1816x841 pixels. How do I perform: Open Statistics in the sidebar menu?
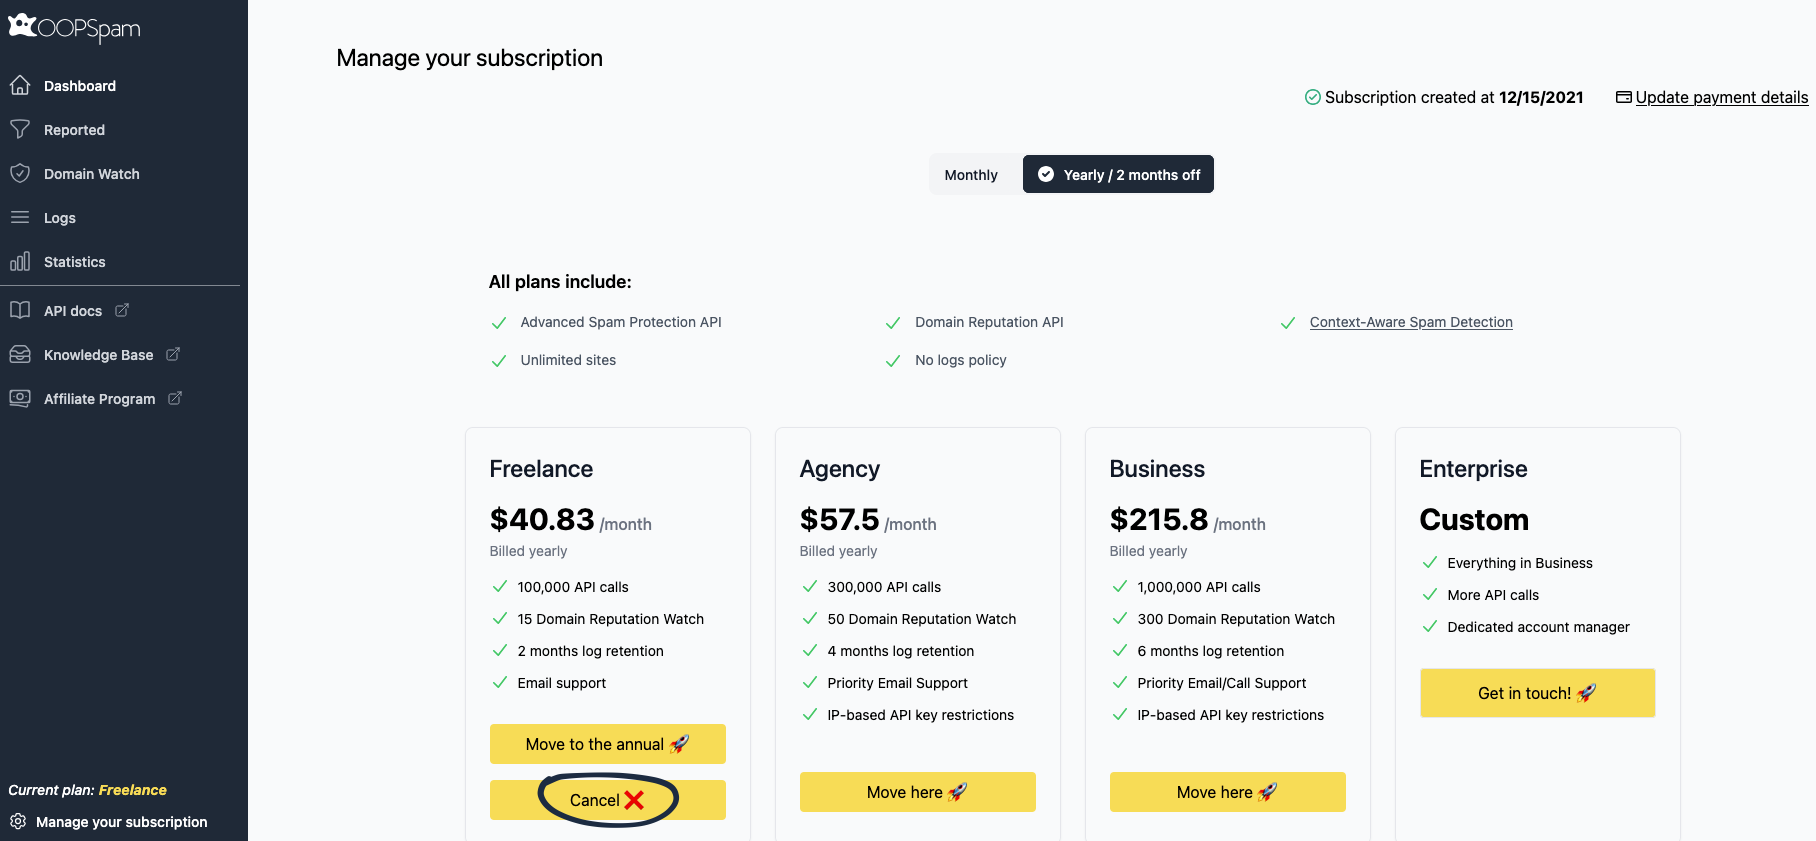pyautogui.click(x=74, y=262)
